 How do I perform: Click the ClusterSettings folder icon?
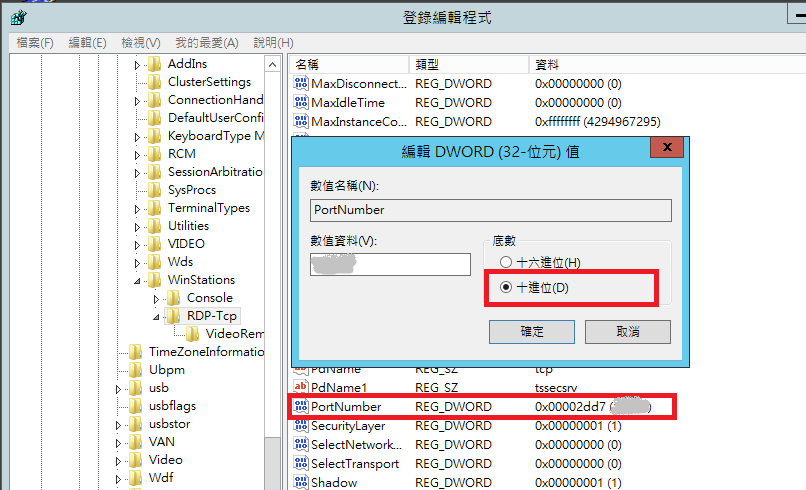pos(155,82)
